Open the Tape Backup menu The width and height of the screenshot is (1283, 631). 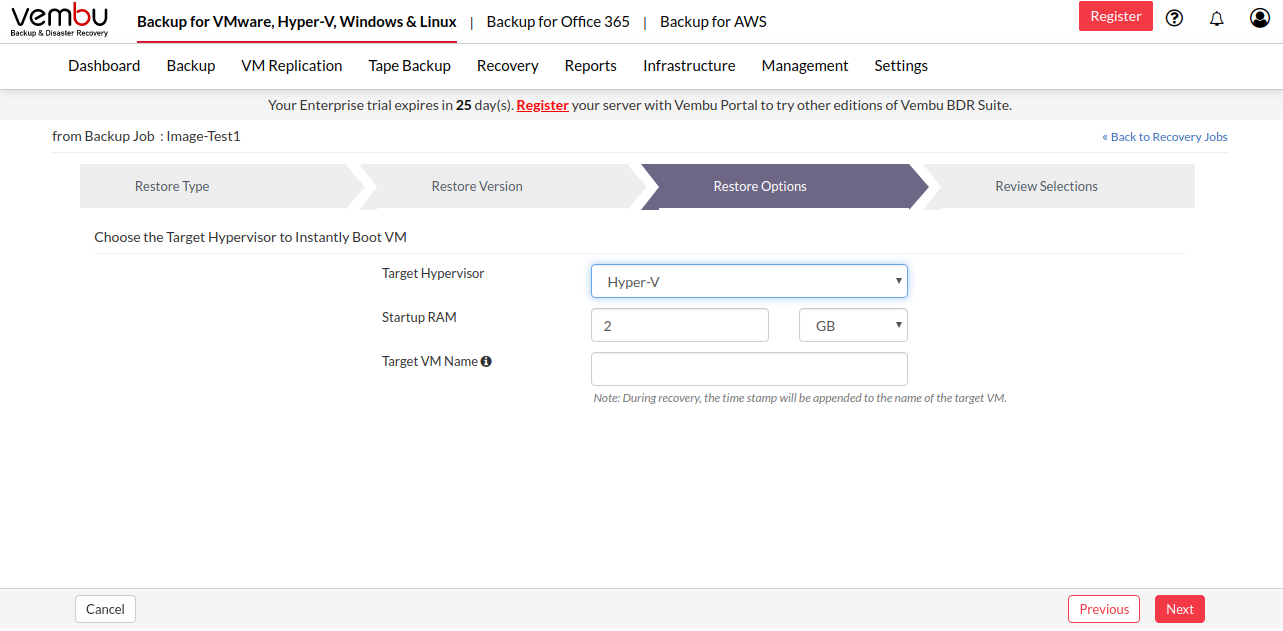(410, 65)
